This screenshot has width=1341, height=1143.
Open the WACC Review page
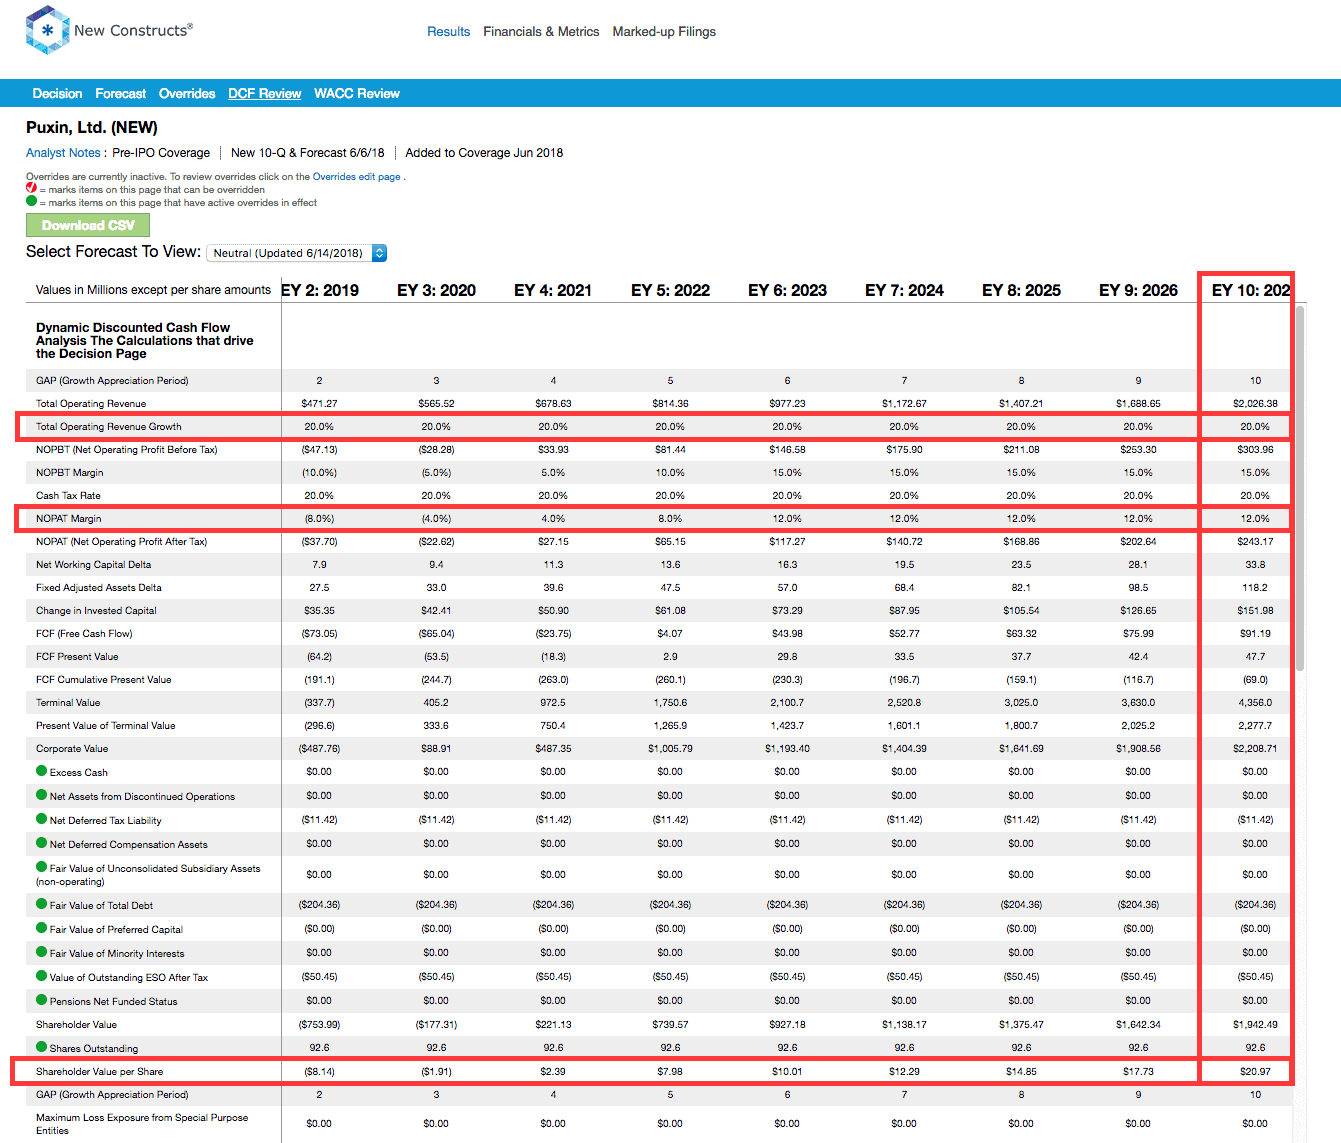pyautogui.click(x=357, y=93)
